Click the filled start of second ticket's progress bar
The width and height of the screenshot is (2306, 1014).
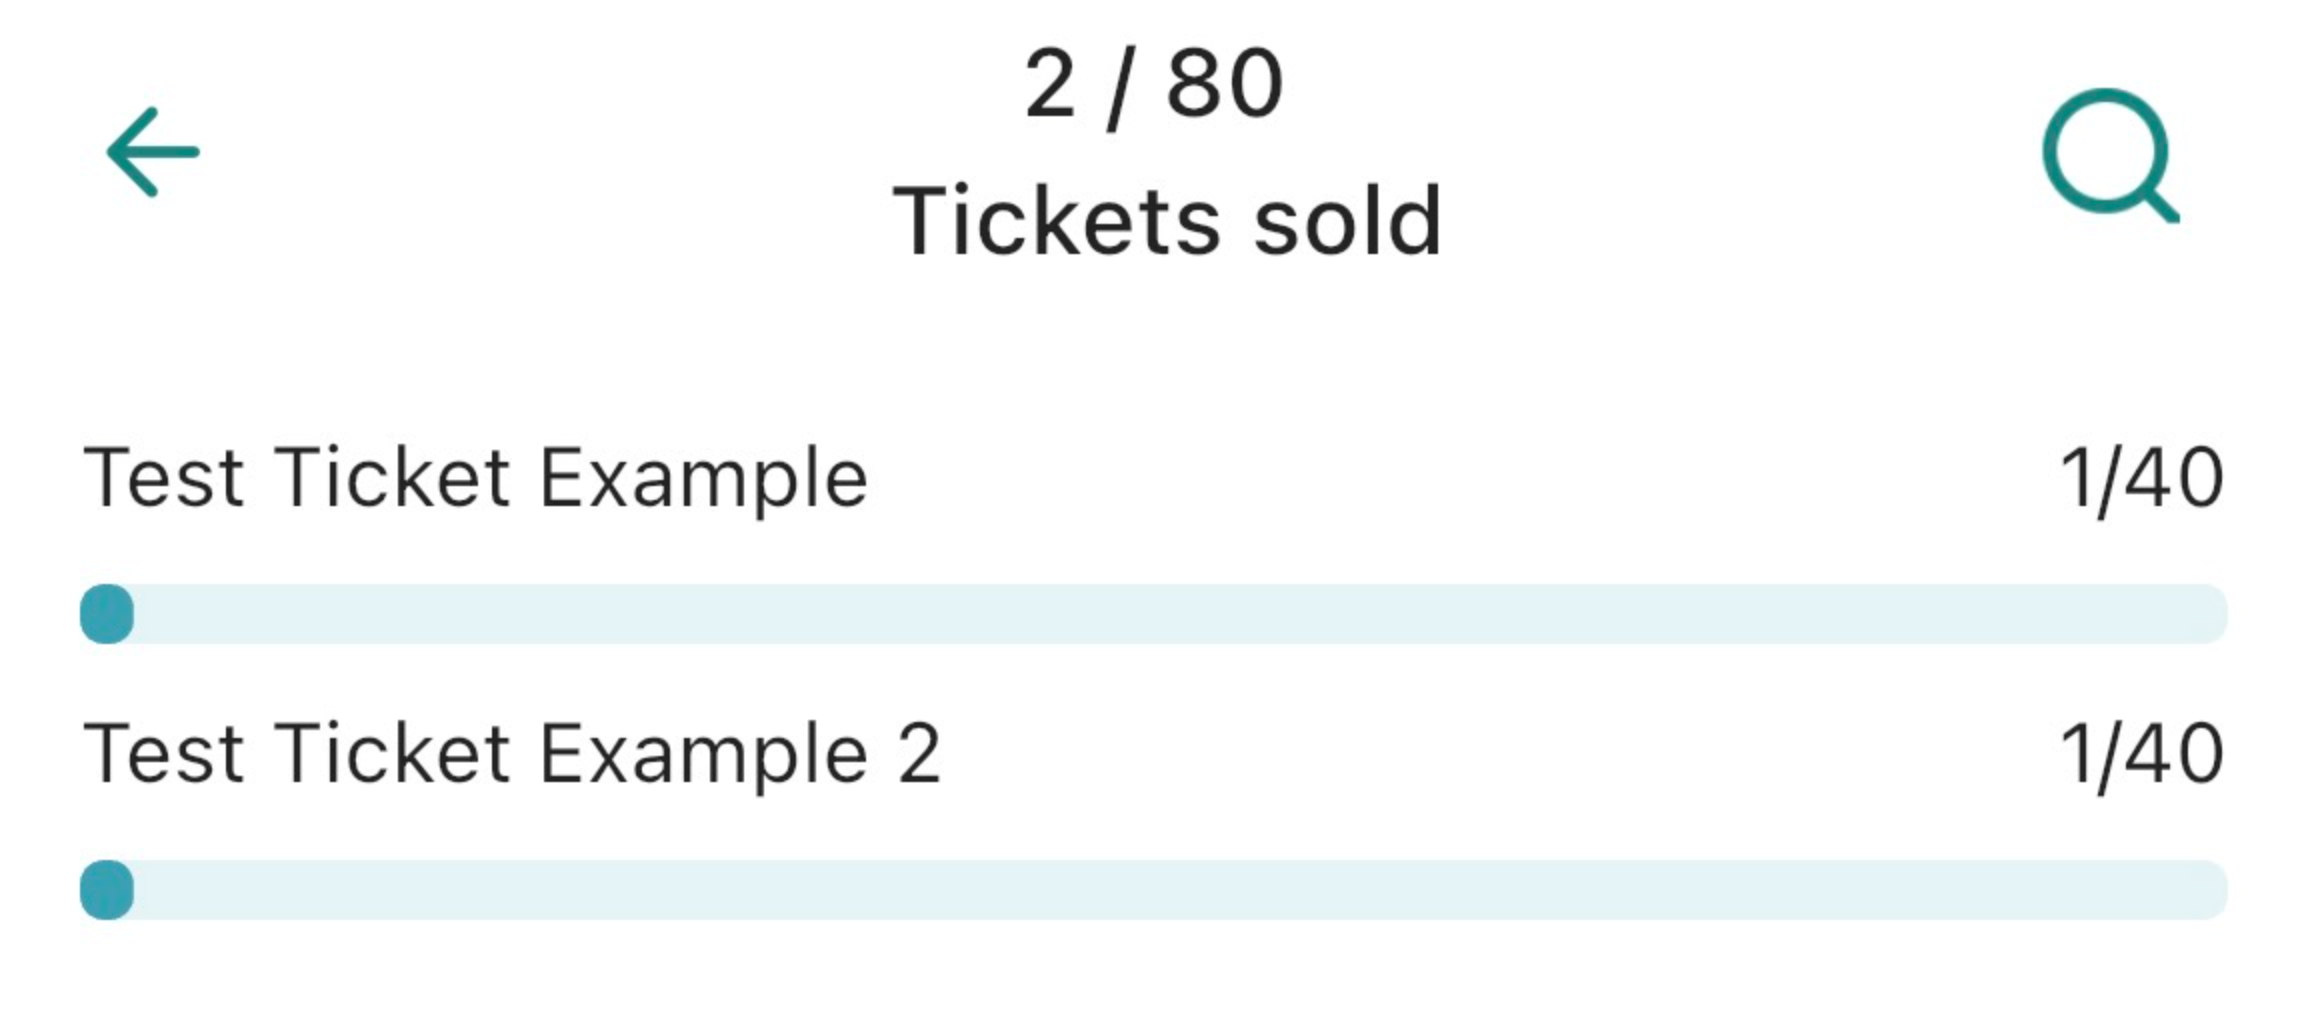[x=107, y=890]
